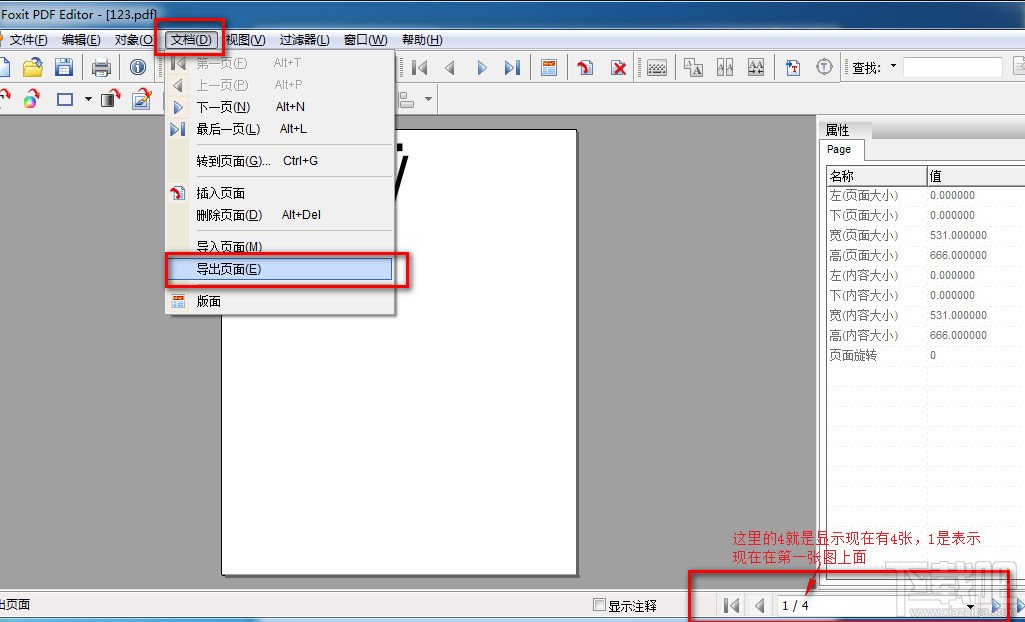Screen dimensions: 1025x622
Task: Expand the rectangle shape tool dropdown arrow
Action: [88, 99]
